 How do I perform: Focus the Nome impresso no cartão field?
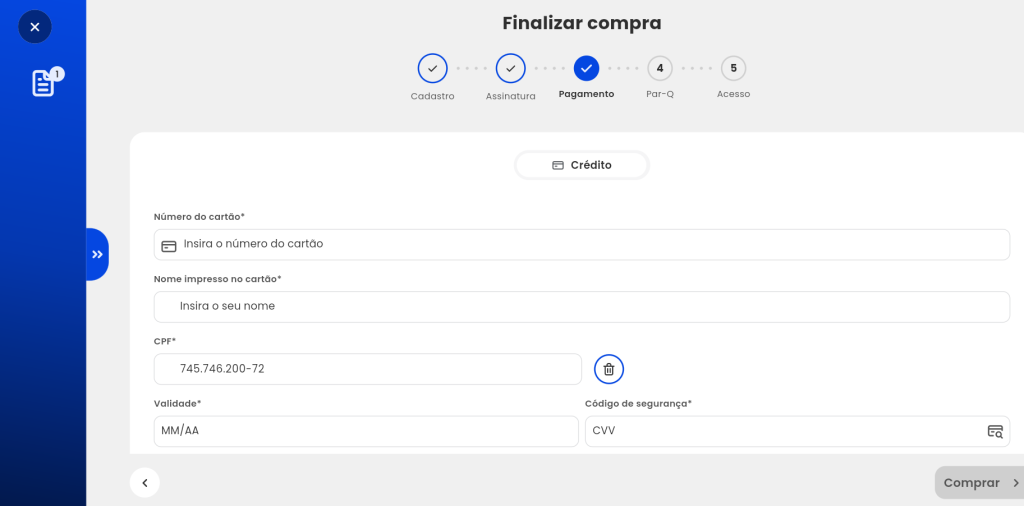582,307
